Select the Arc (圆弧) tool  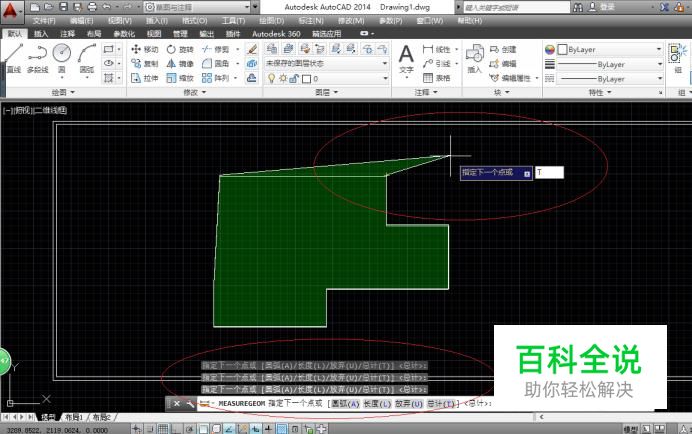click(86, 58)
